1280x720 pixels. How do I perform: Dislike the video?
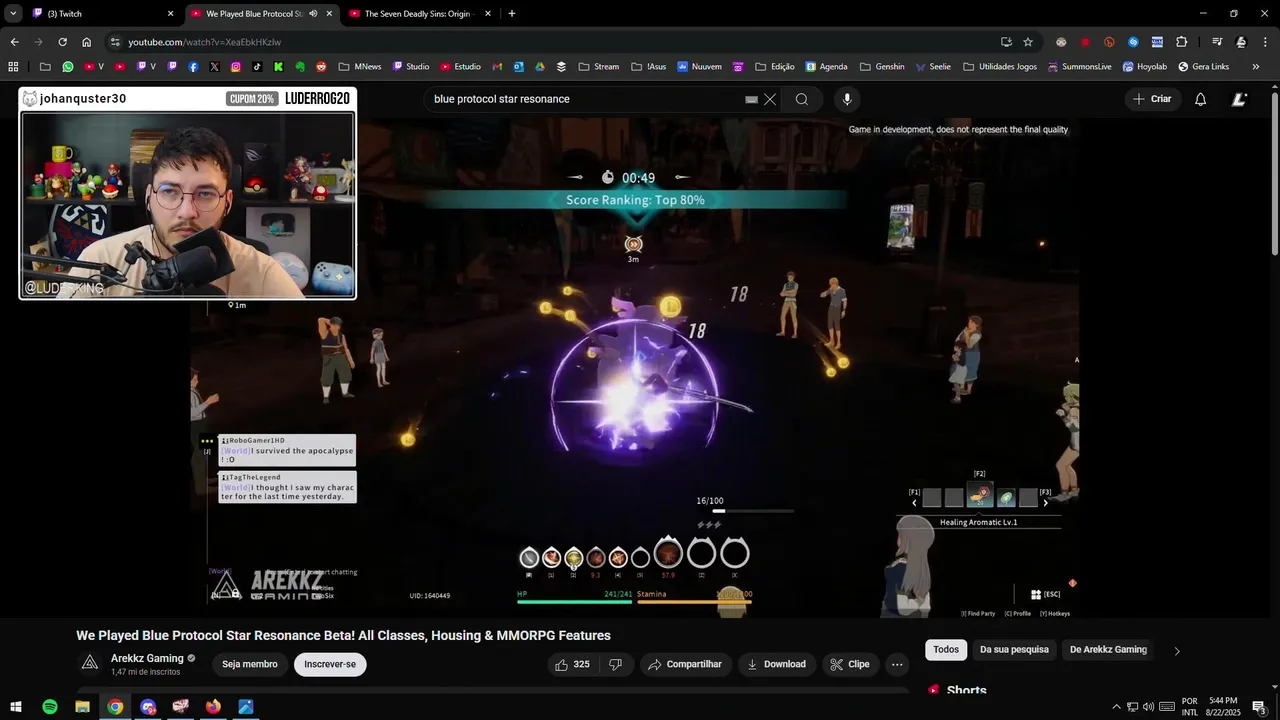click(616, 664)
